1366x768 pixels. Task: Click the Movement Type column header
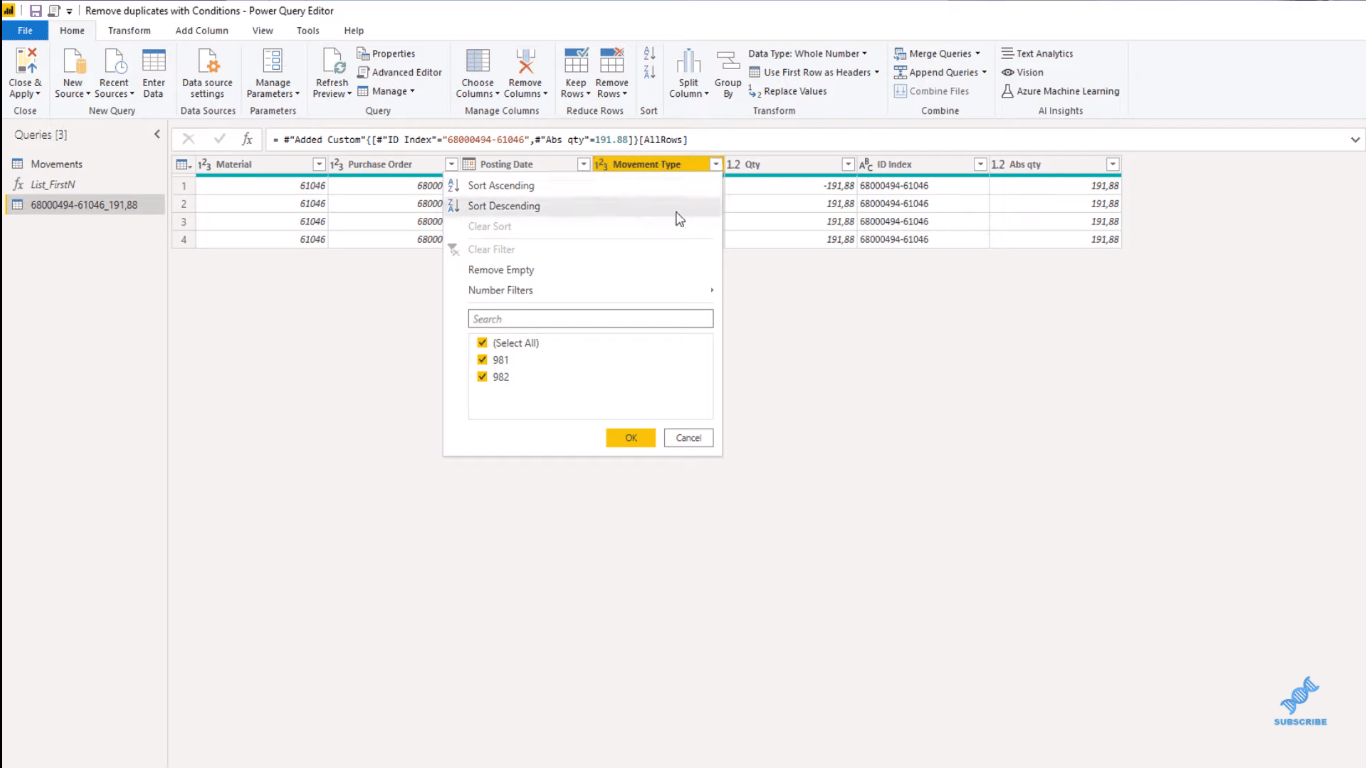tap(649, 164)
